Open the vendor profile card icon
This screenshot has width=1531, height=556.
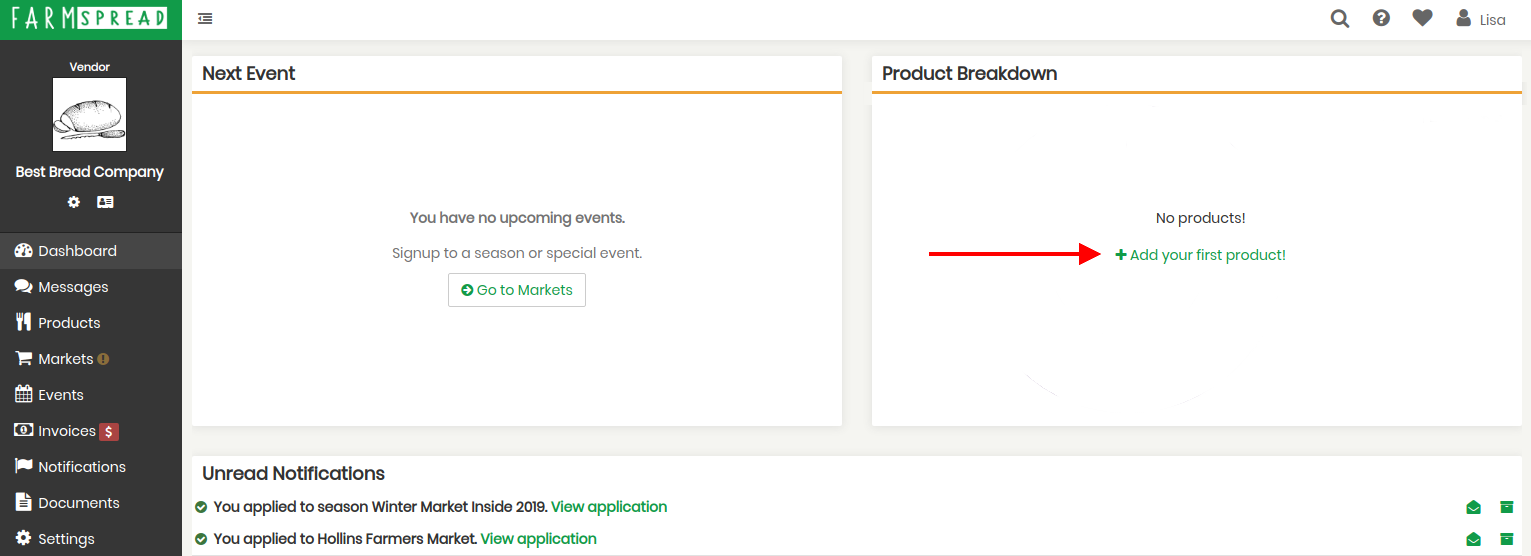(x=105, y=202)
